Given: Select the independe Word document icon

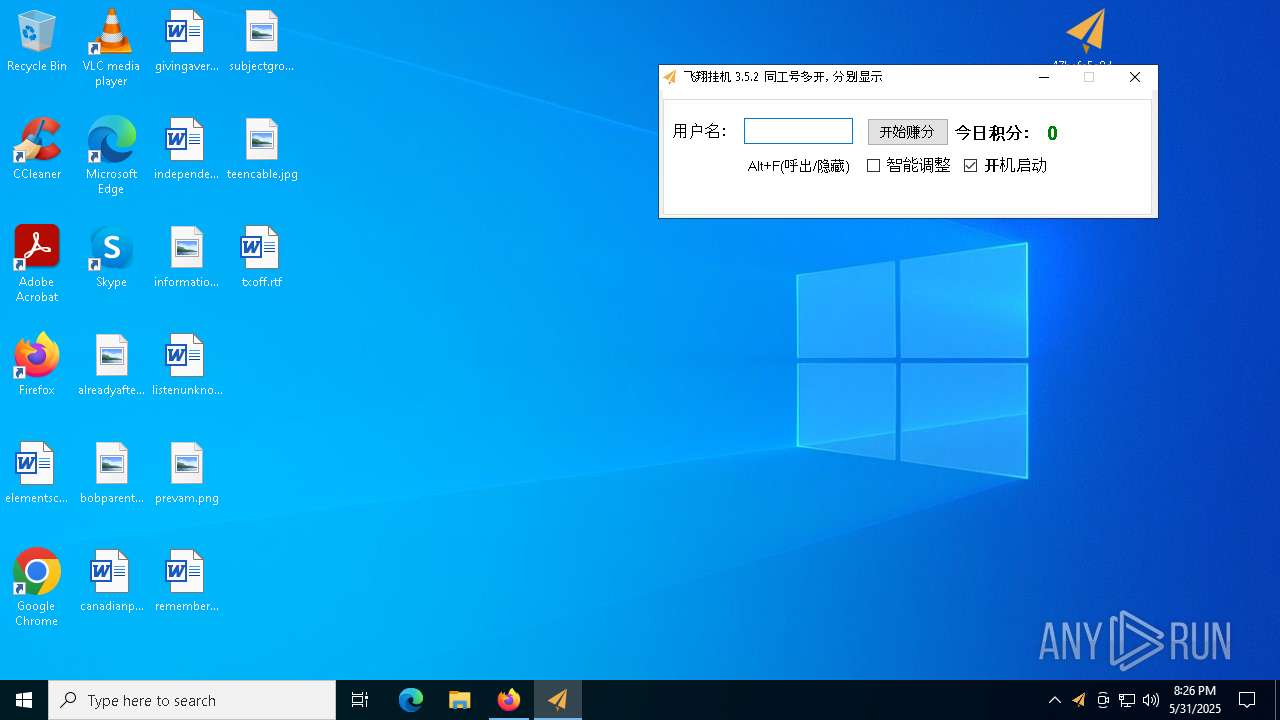Looking at the screenshot, I should [186, 149].
